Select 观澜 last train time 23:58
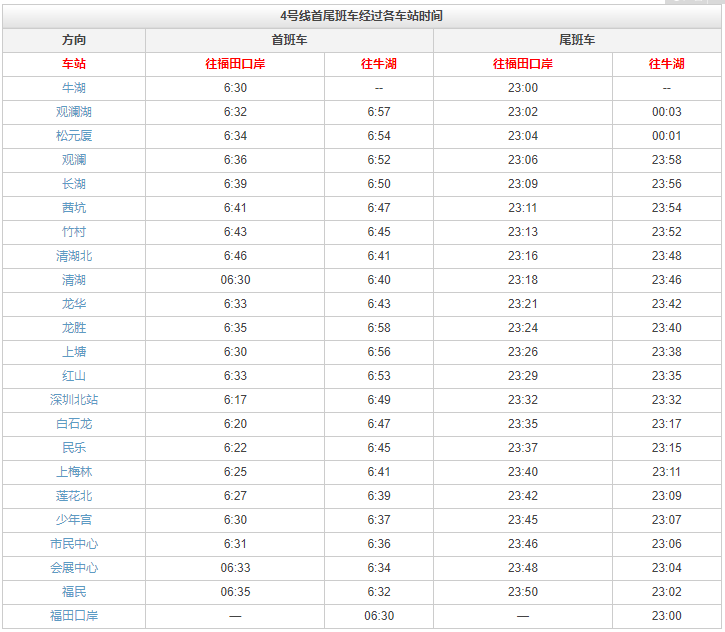Image resolution: width=725 pixels, height=632 pixels. (x=667, y=160)
